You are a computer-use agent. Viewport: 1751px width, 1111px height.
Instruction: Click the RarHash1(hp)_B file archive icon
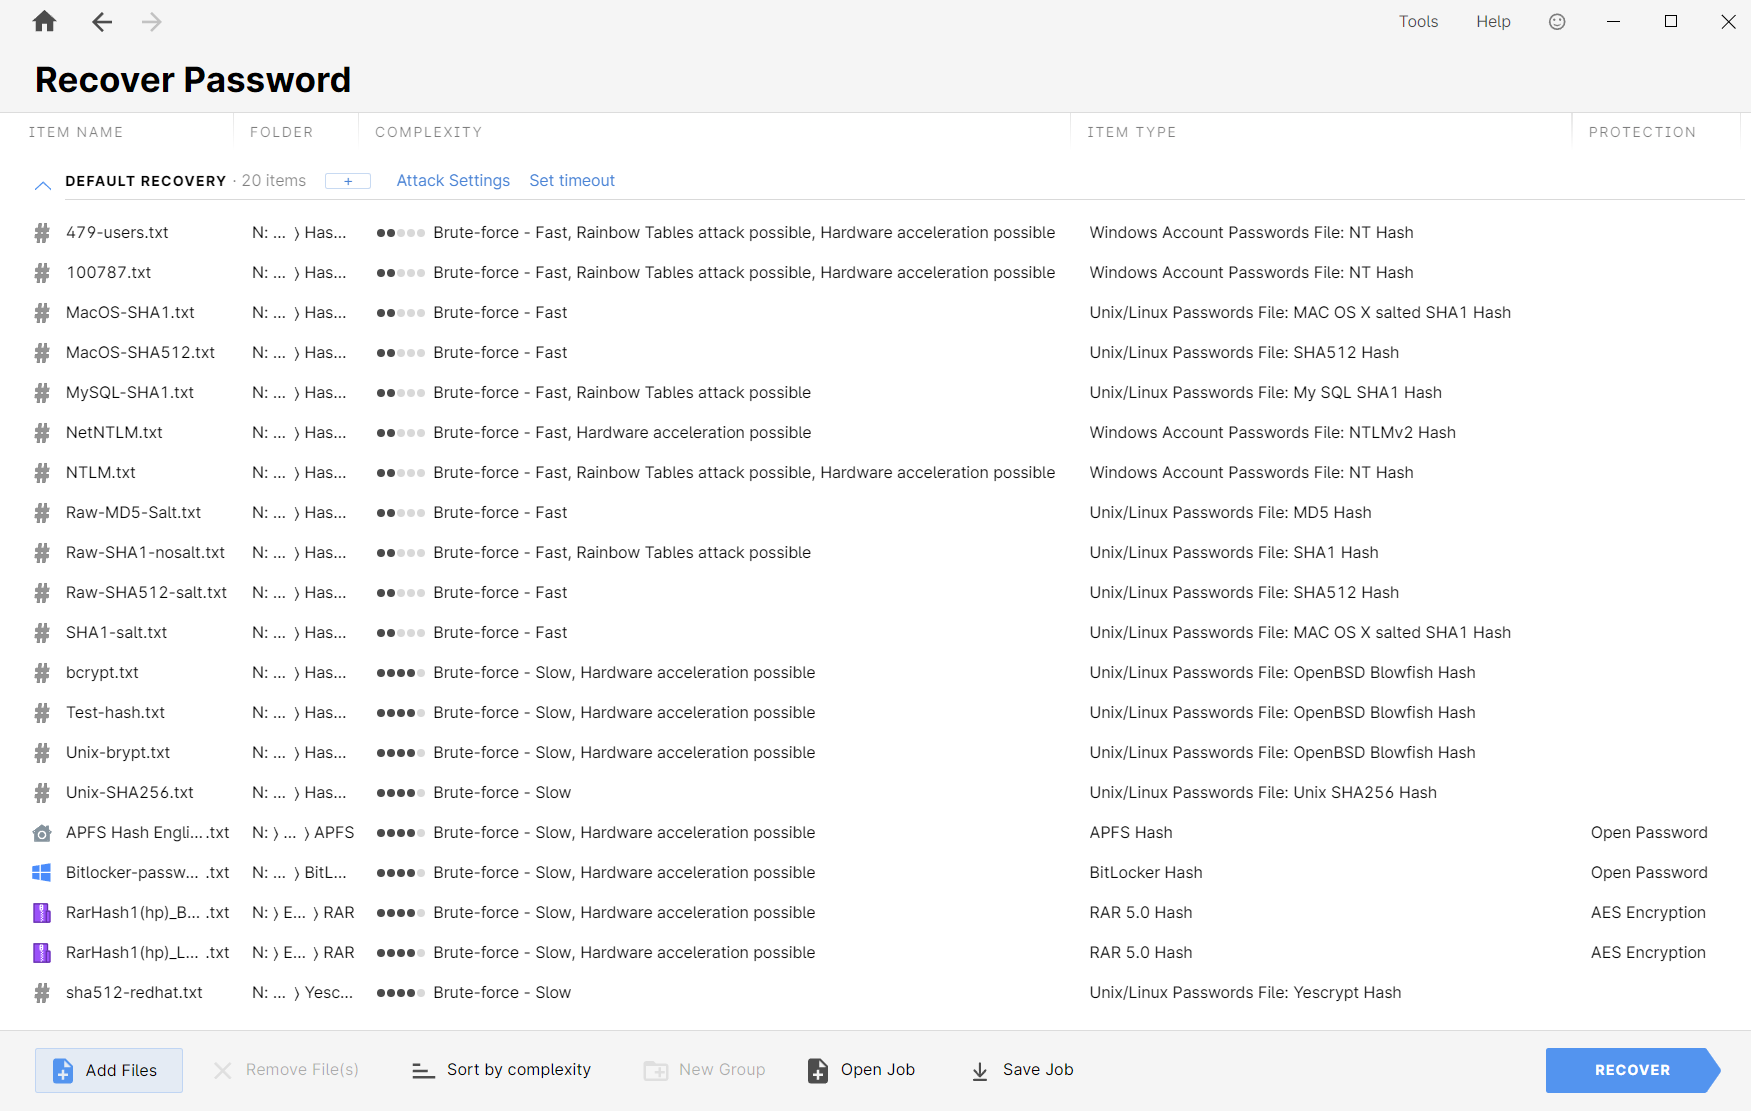pyautogui.click(x=42, y=913)
